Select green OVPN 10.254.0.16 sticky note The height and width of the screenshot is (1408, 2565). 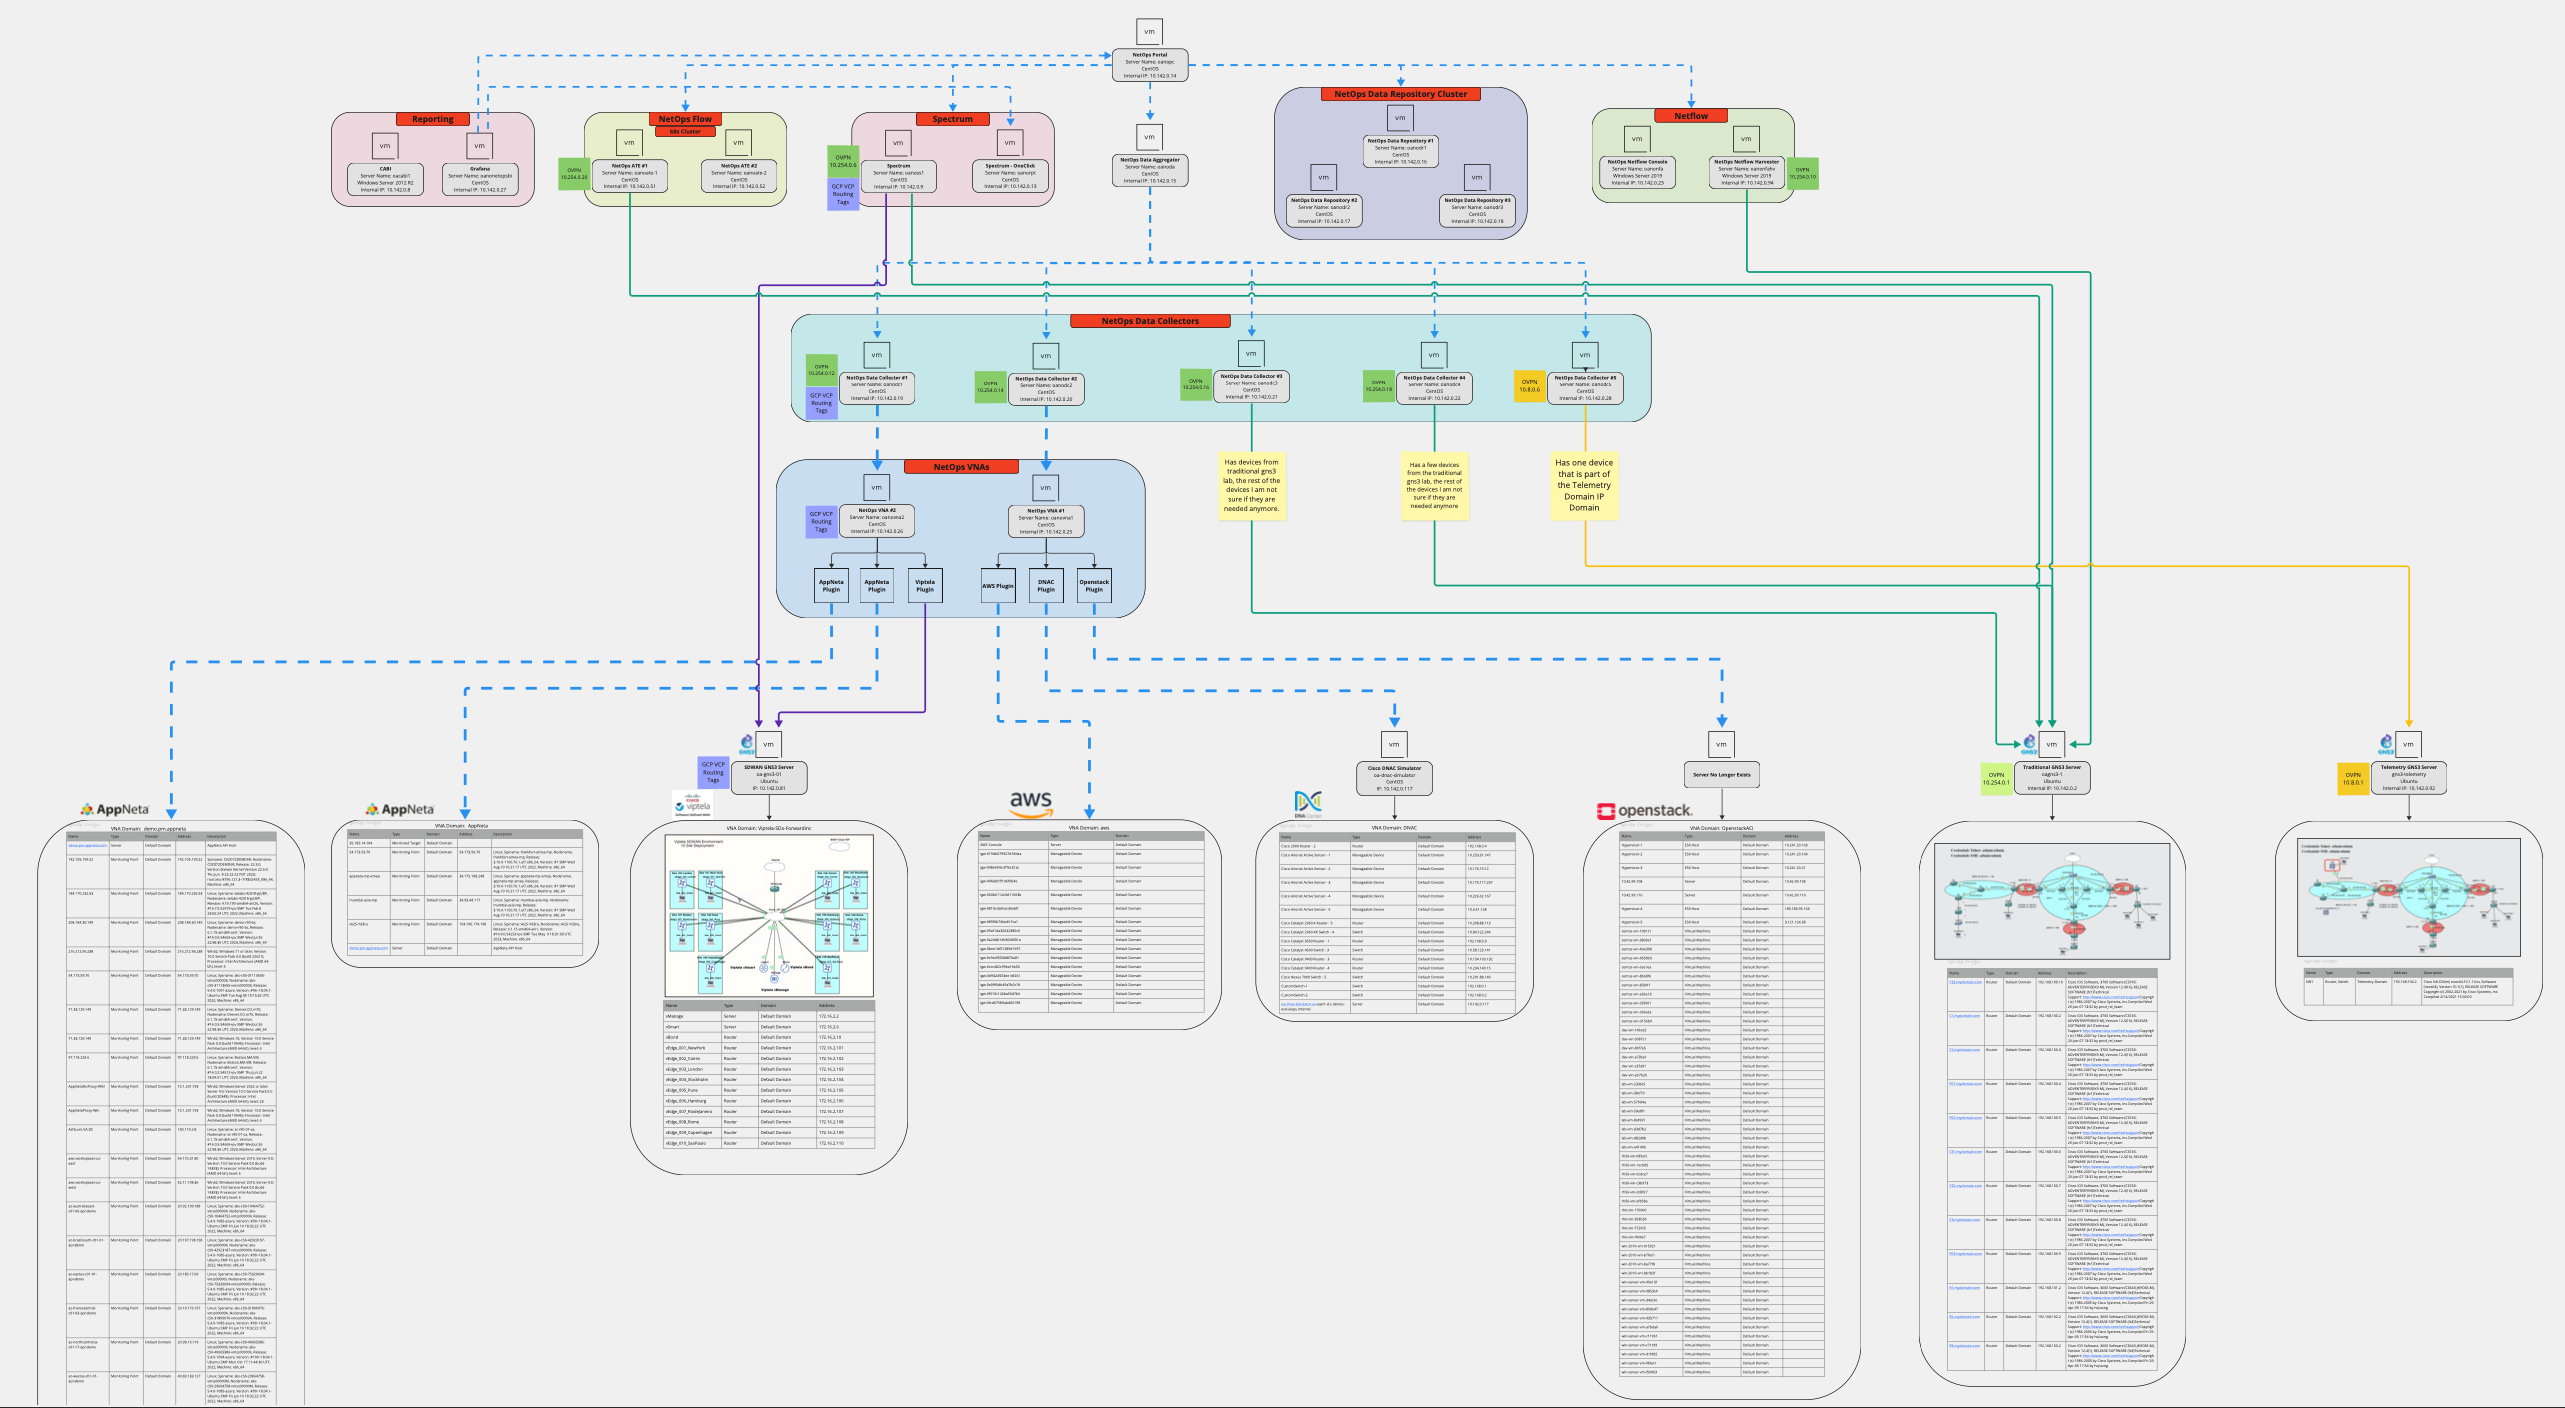pos(1196,384)
